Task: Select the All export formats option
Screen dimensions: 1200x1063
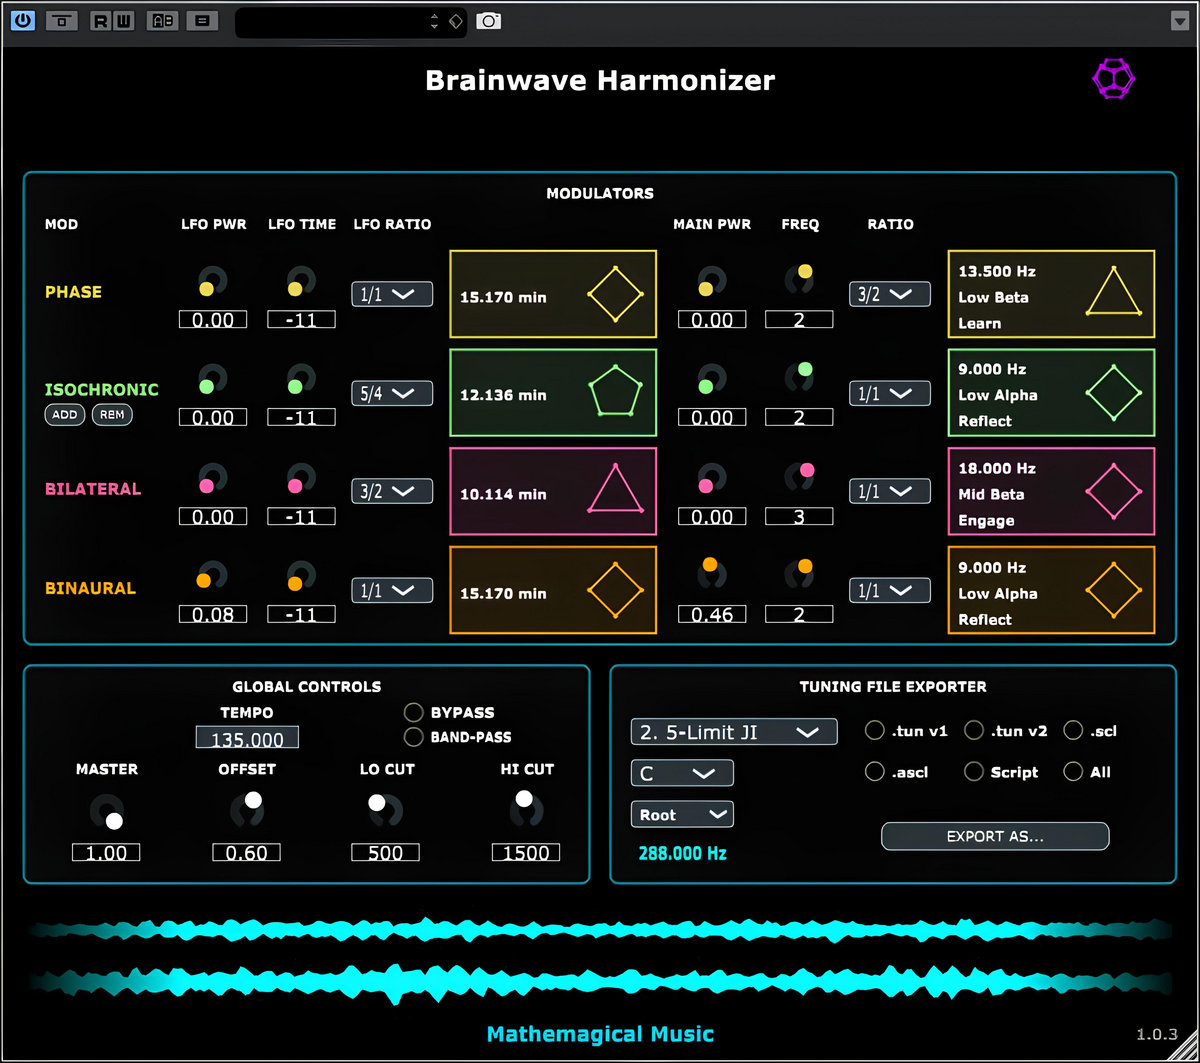Action: click(x=1073, y=771)
